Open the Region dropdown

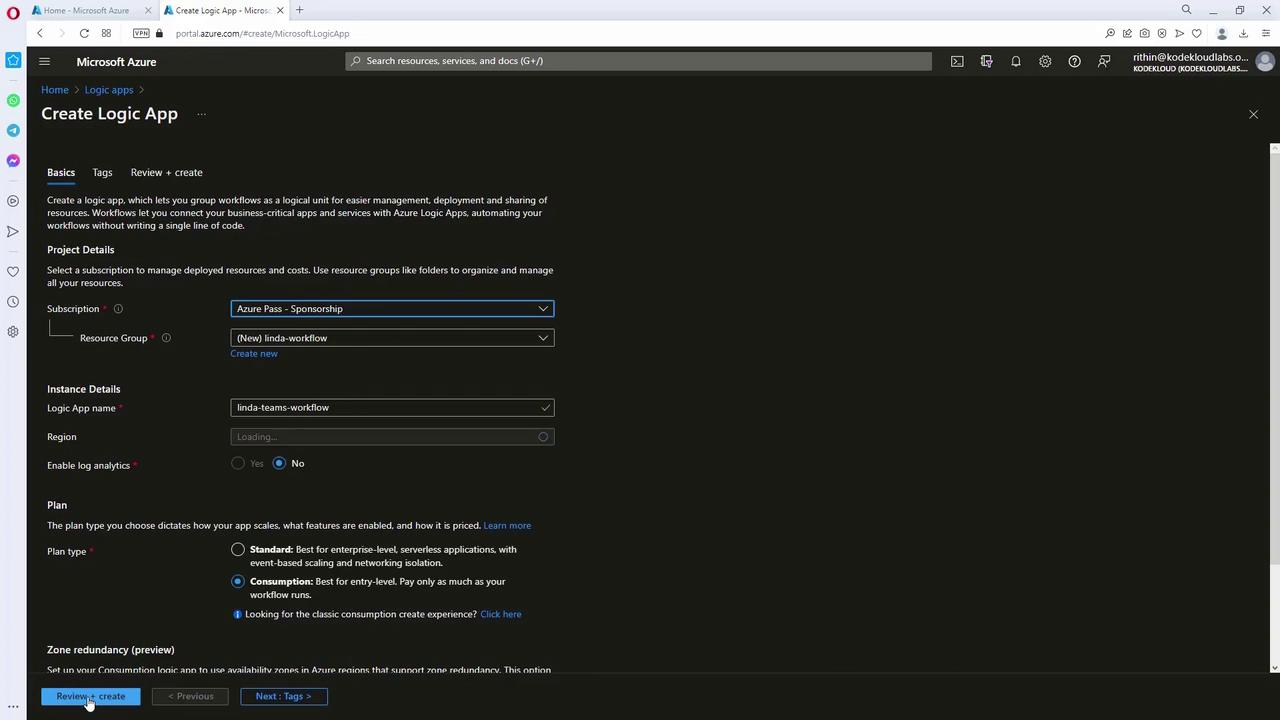pos(392,437)
